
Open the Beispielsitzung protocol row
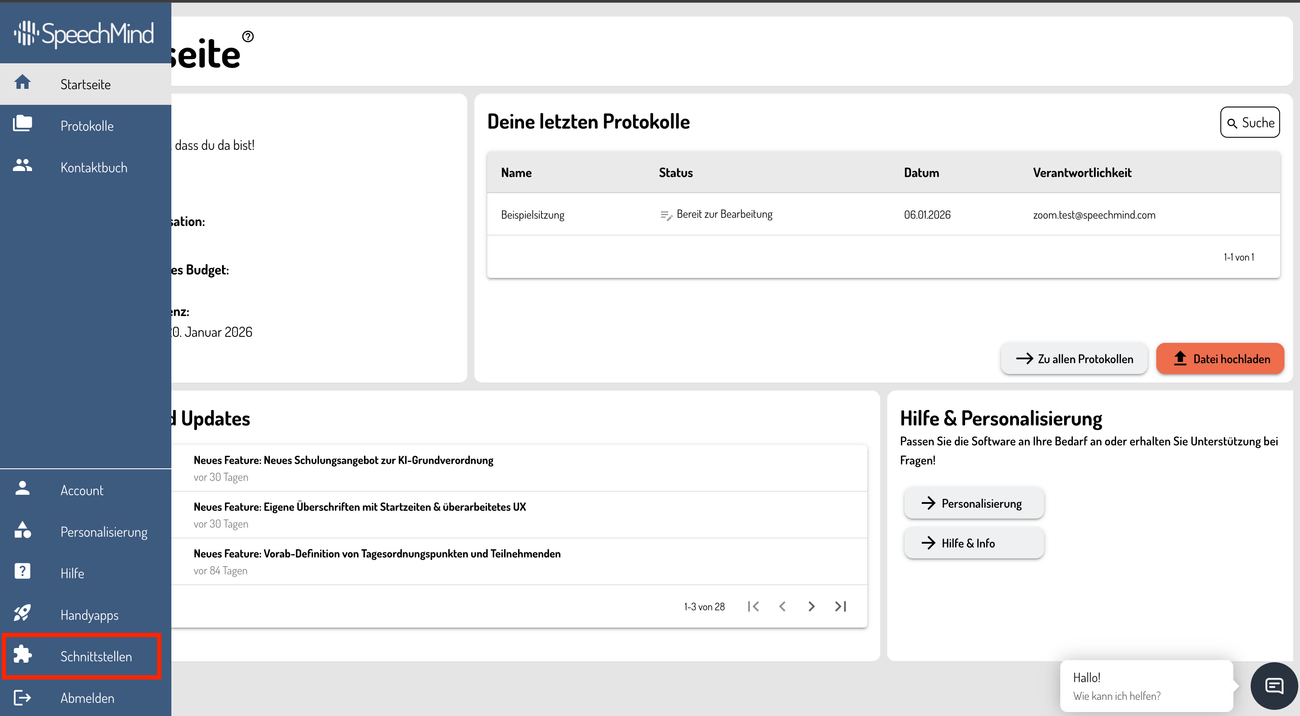532,215
